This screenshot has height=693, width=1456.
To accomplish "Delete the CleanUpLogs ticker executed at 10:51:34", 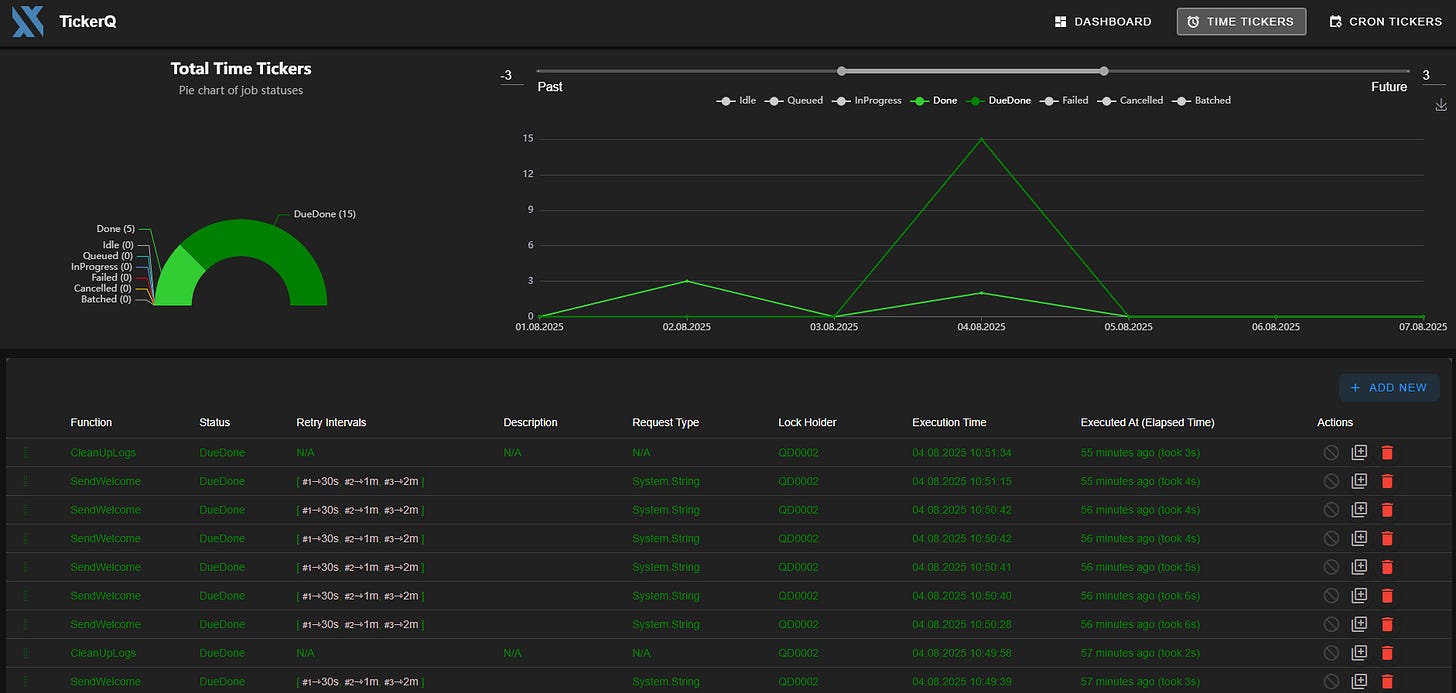I will point(1387,453).
